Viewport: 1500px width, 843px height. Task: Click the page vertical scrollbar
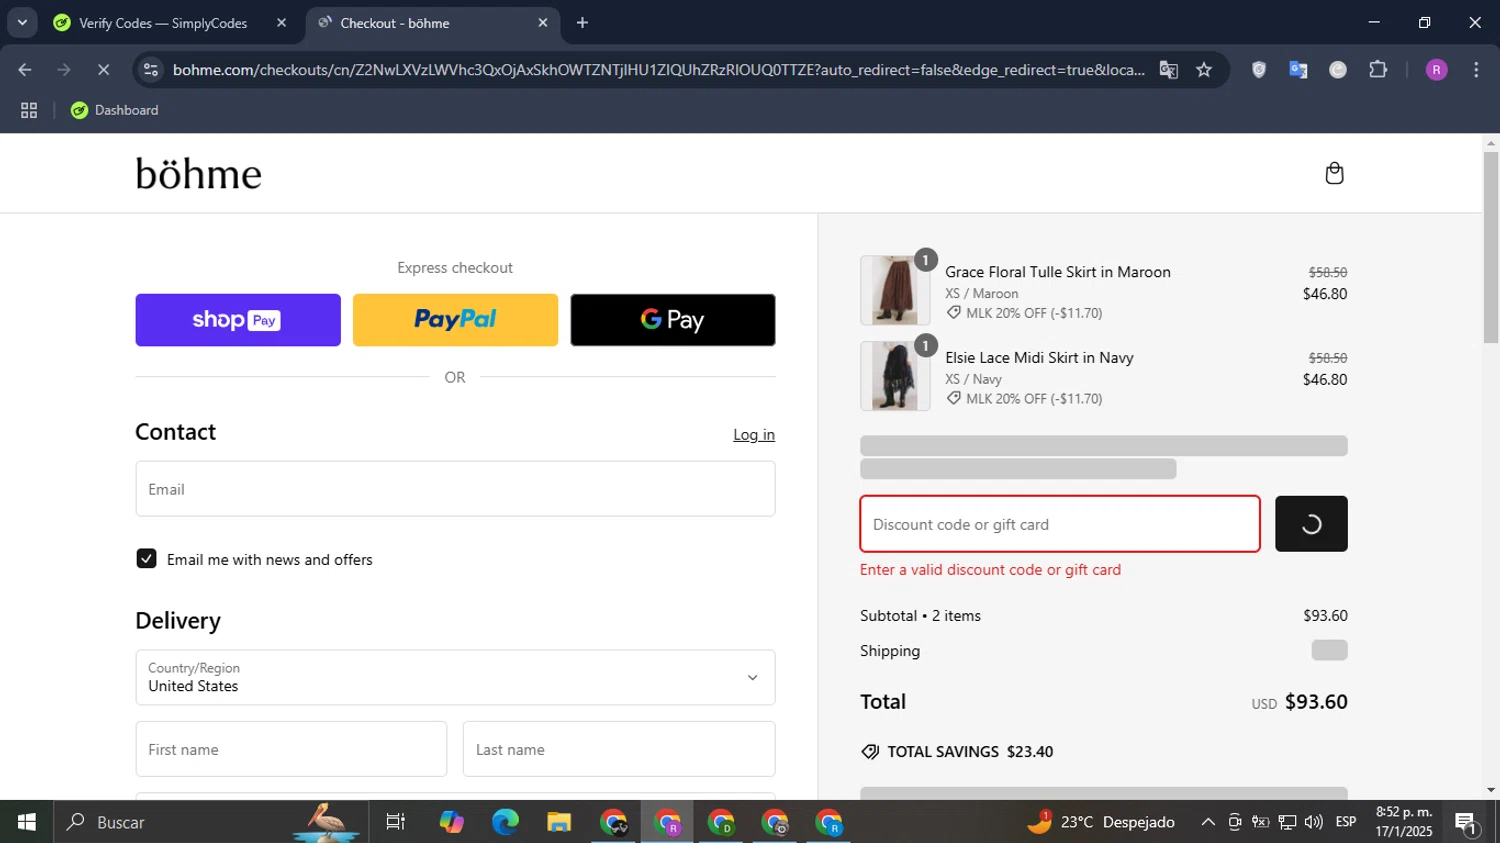pos(1491,248)
